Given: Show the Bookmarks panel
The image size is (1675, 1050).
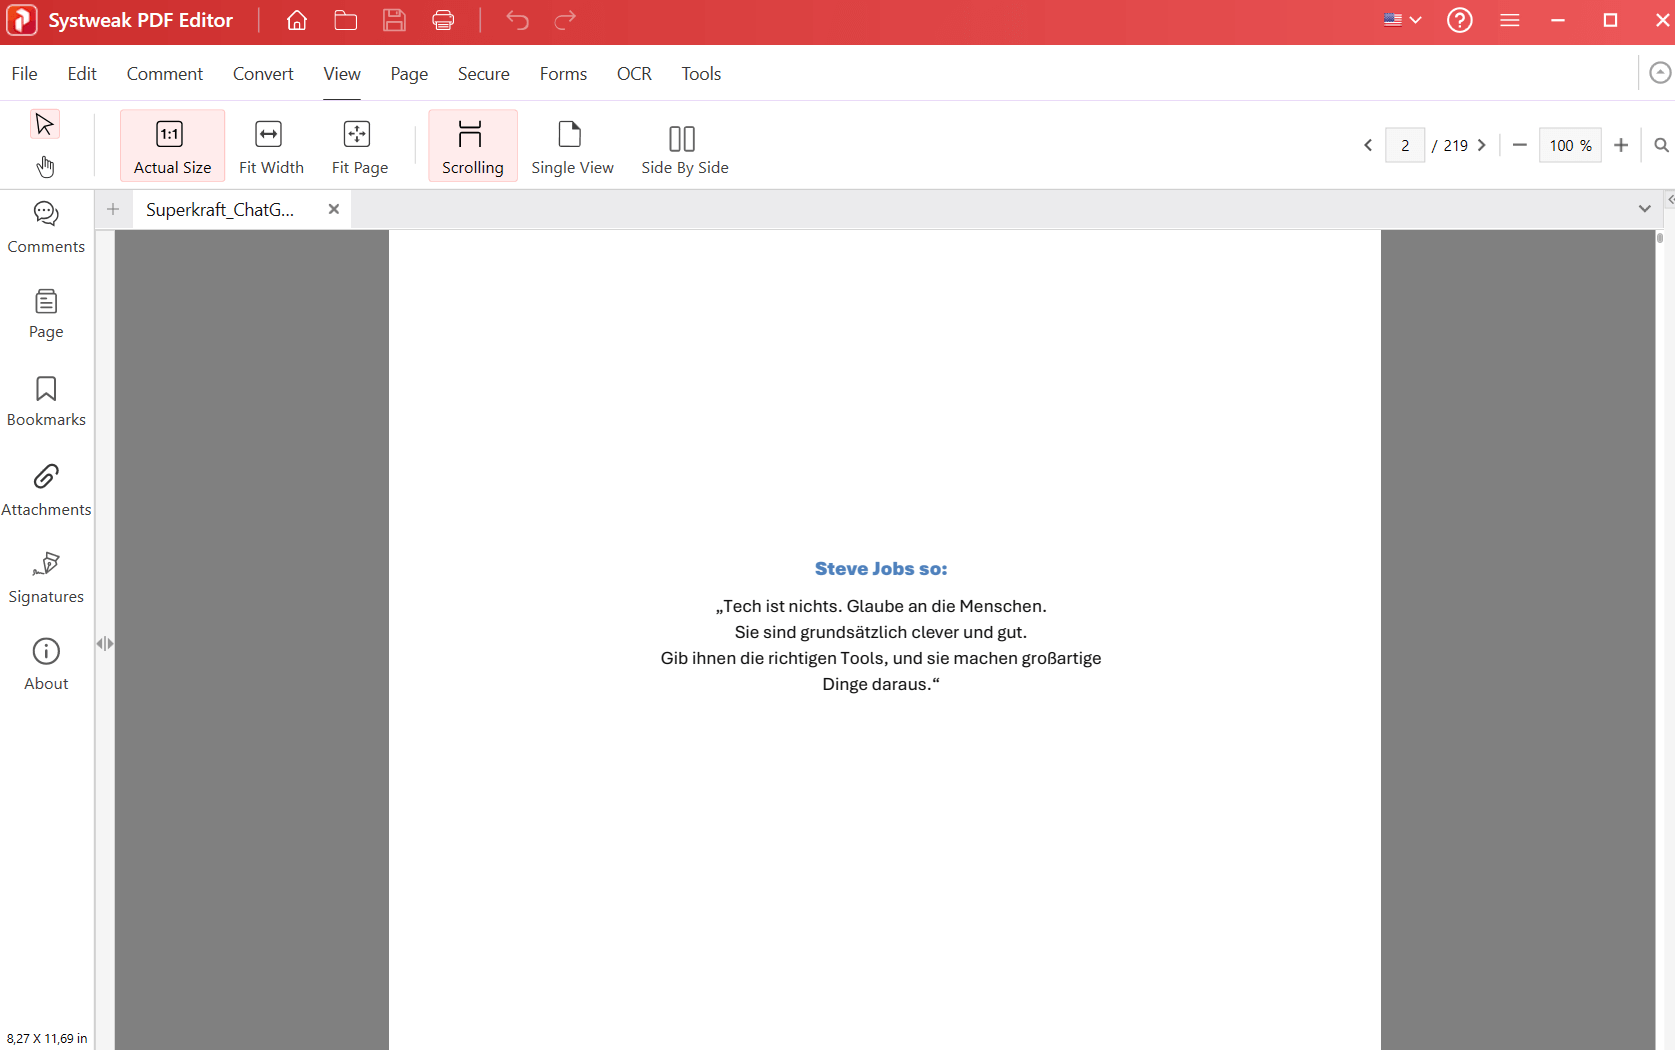Looking at the screenshot, I should [x=45, y=399].
